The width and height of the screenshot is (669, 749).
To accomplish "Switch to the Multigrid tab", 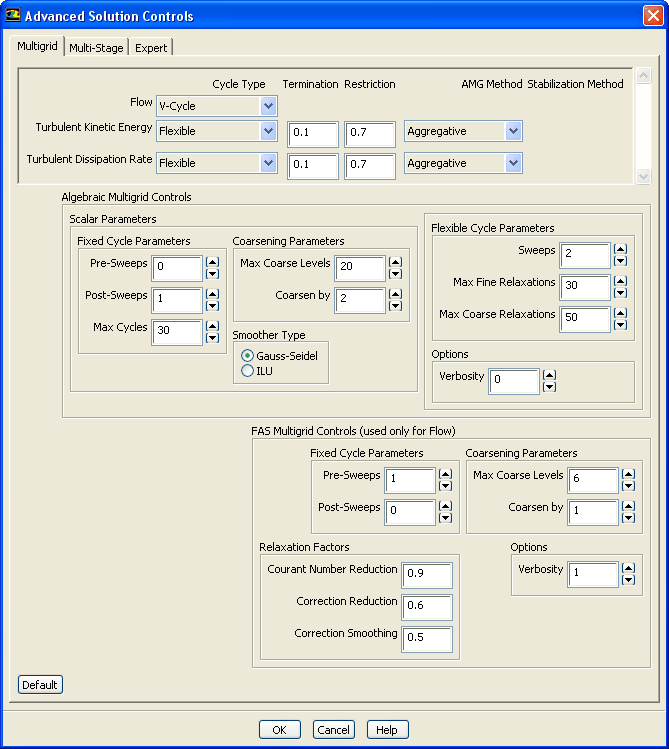I will [x=37, y=46].
